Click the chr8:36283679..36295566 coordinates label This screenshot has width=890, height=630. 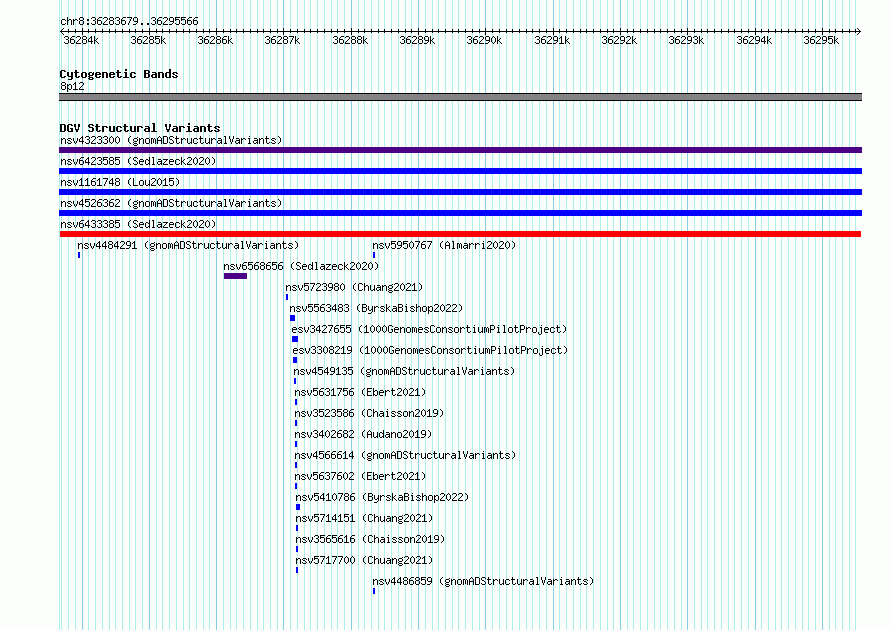[x=129, y=22]
